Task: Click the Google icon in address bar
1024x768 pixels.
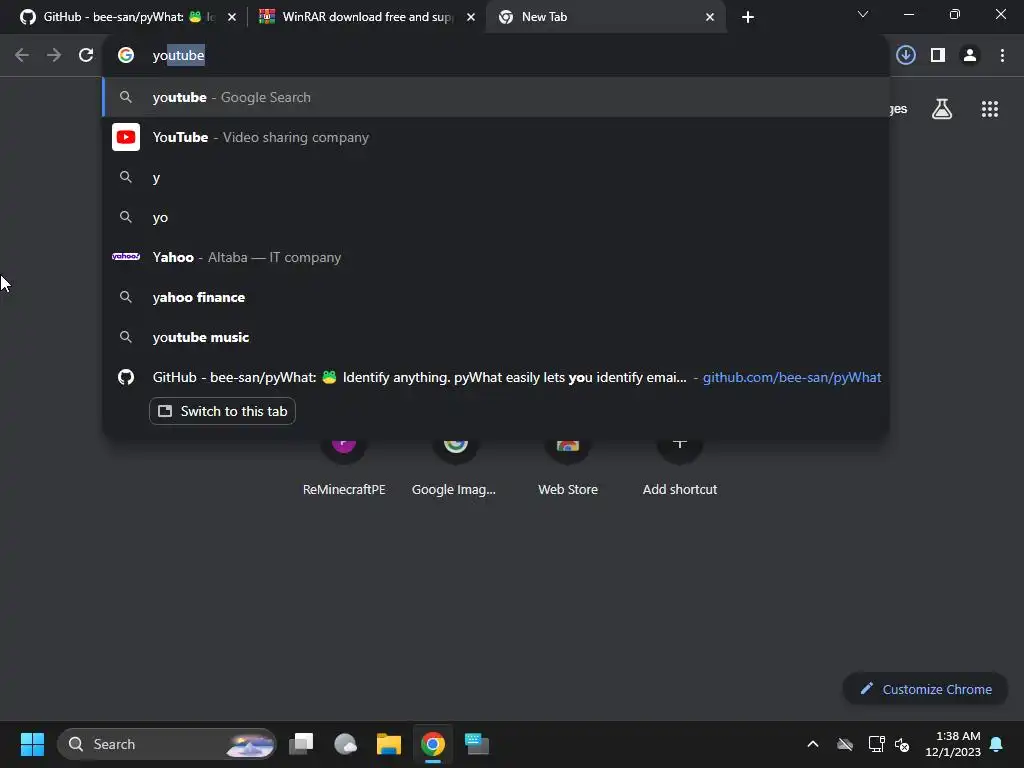Action: [x=126, y=55]
